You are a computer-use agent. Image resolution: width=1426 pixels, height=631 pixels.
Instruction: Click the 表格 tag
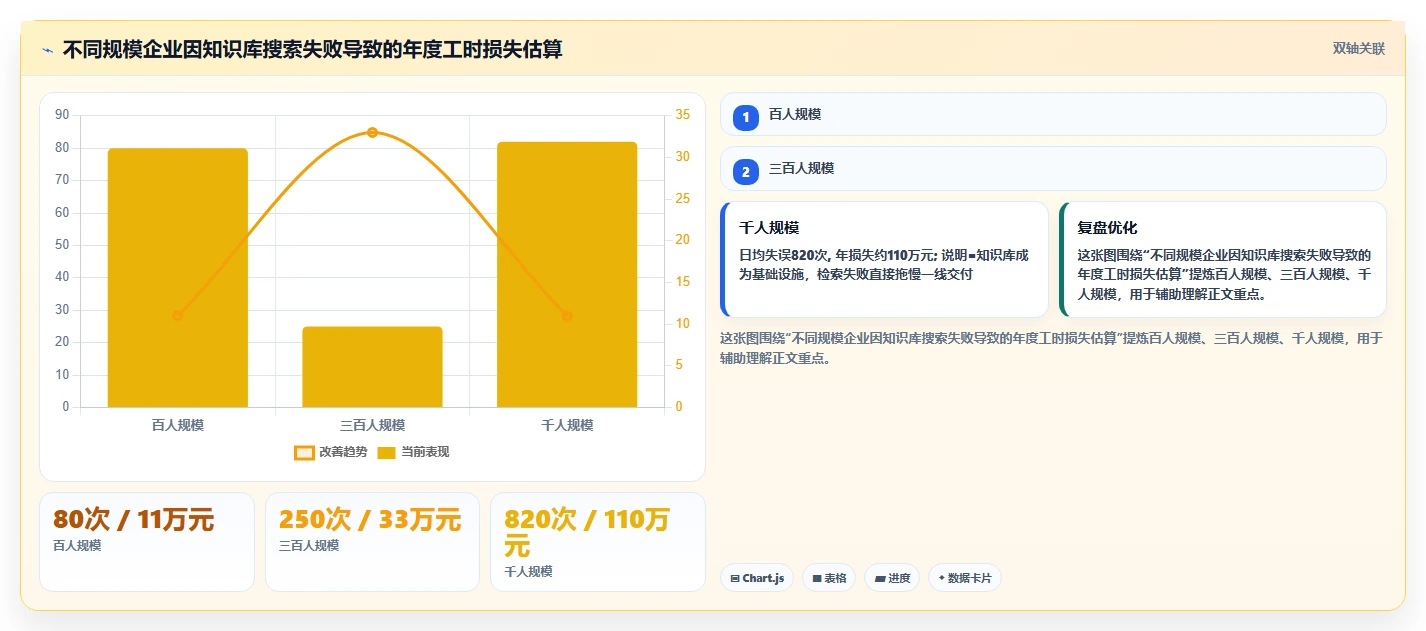[829, 578]
